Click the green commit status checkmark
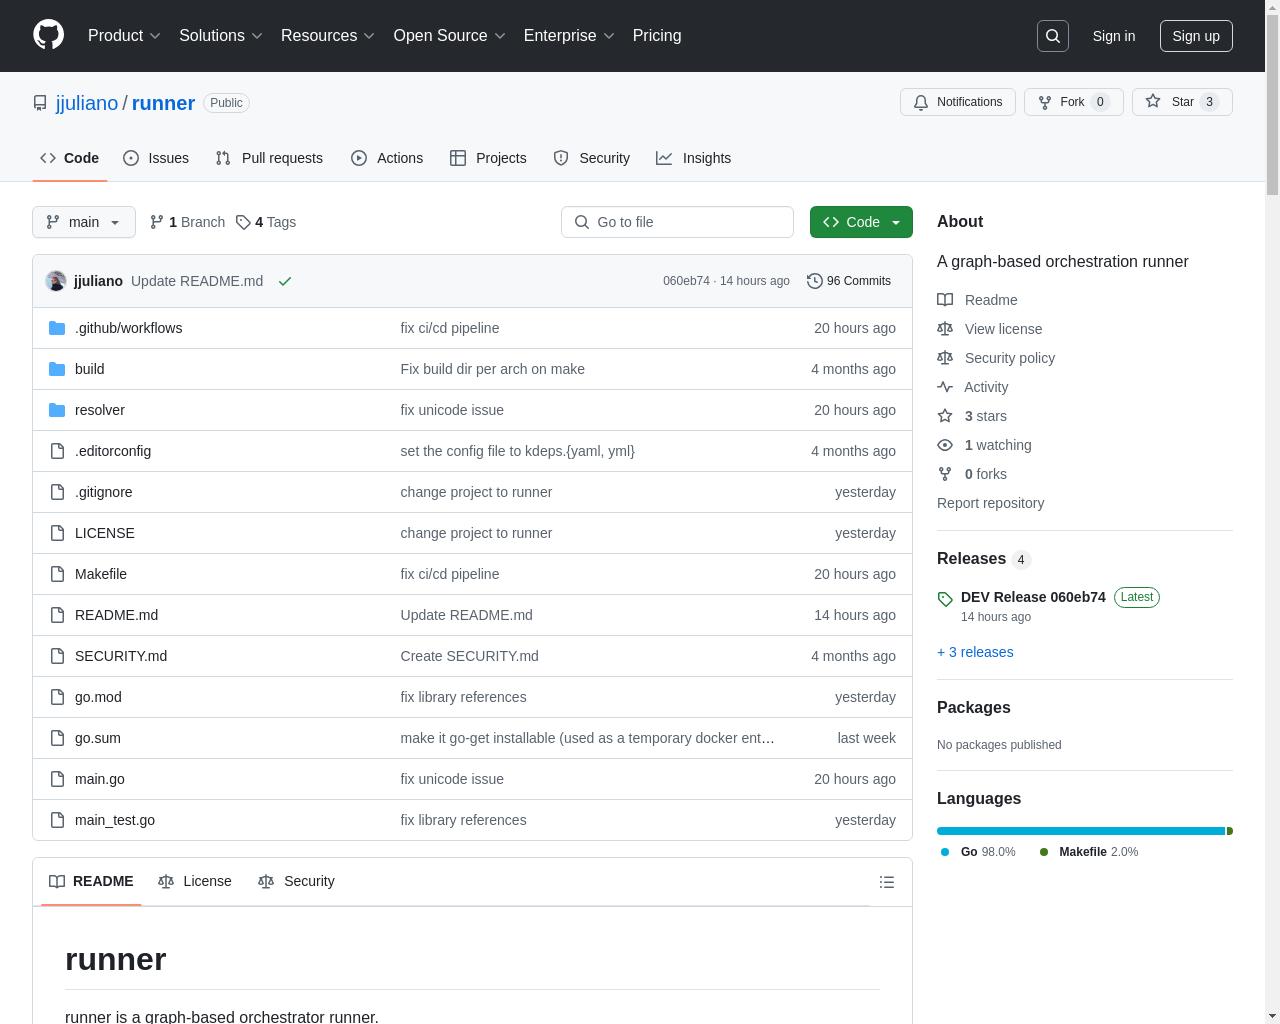This screenshot has width=1280, height=1024. [285, 281]
